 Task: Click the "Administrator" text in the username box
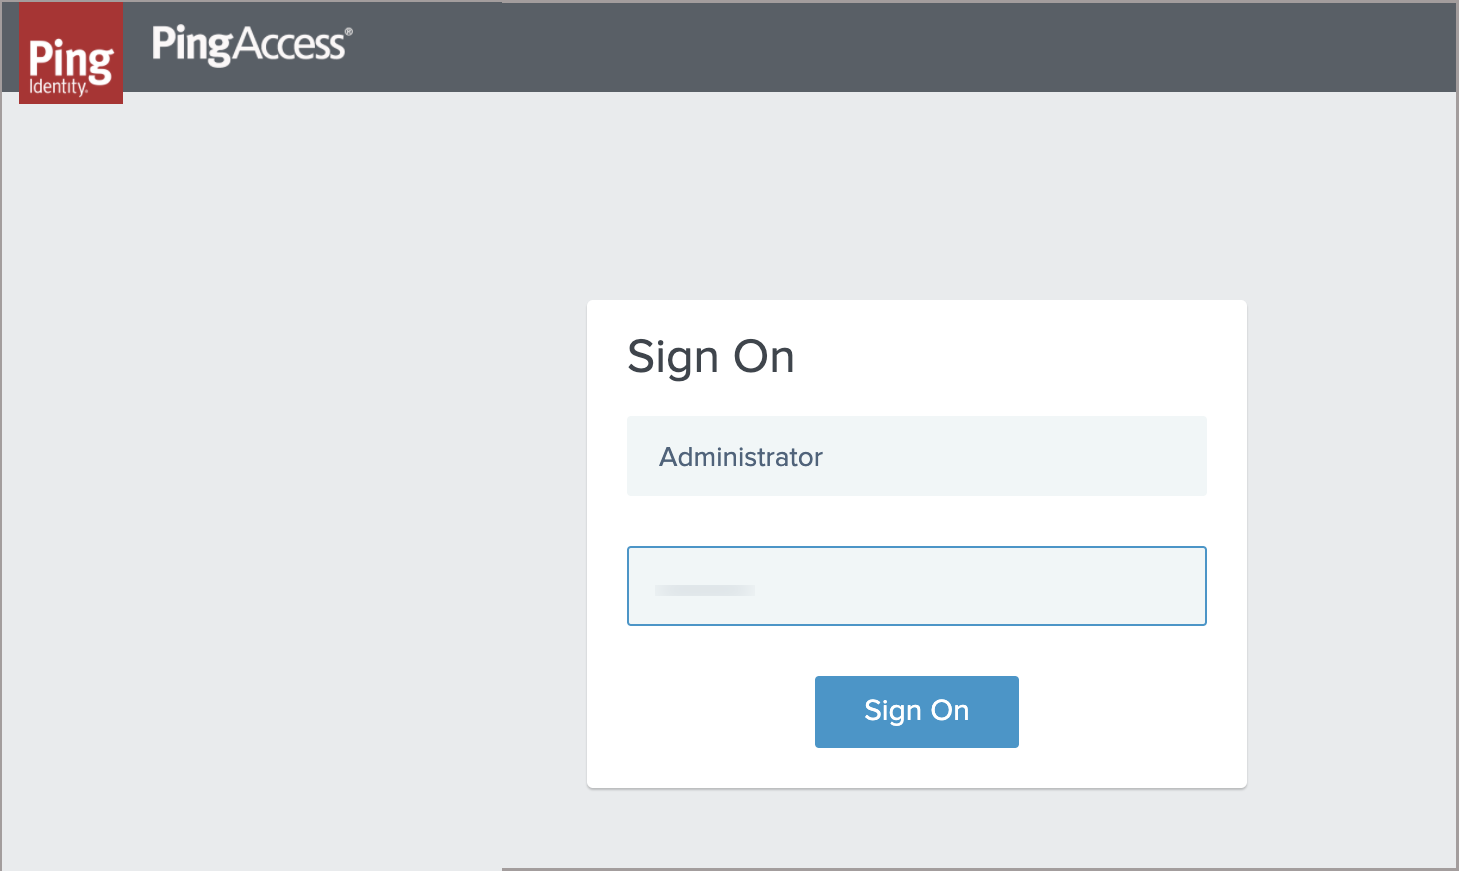pos(741,457)
